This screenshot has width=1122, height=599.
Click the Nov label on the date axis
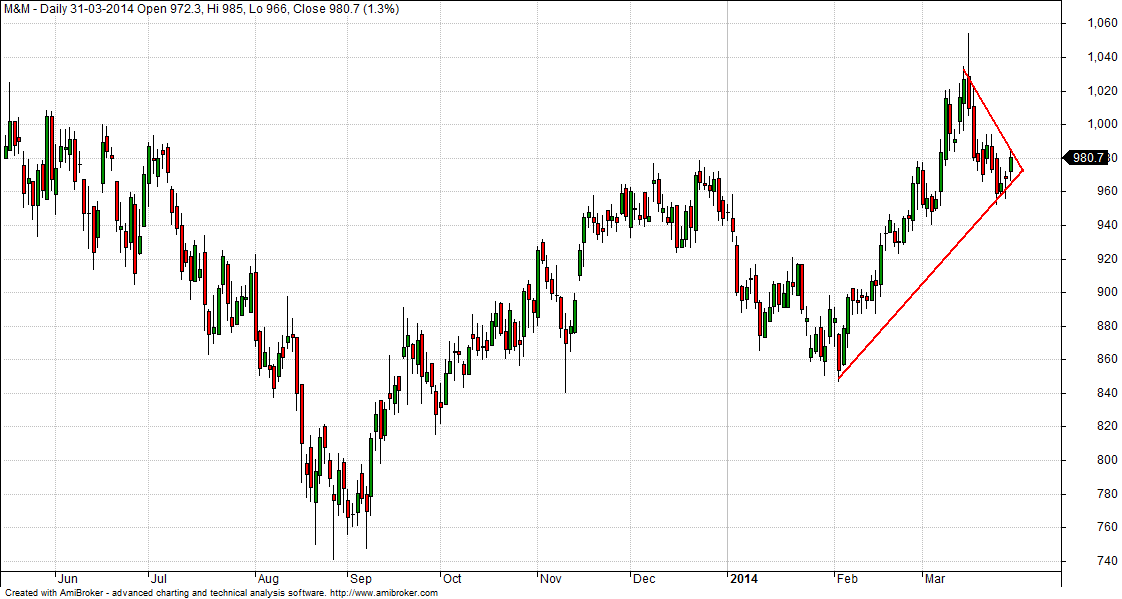[x=551, y=578]
